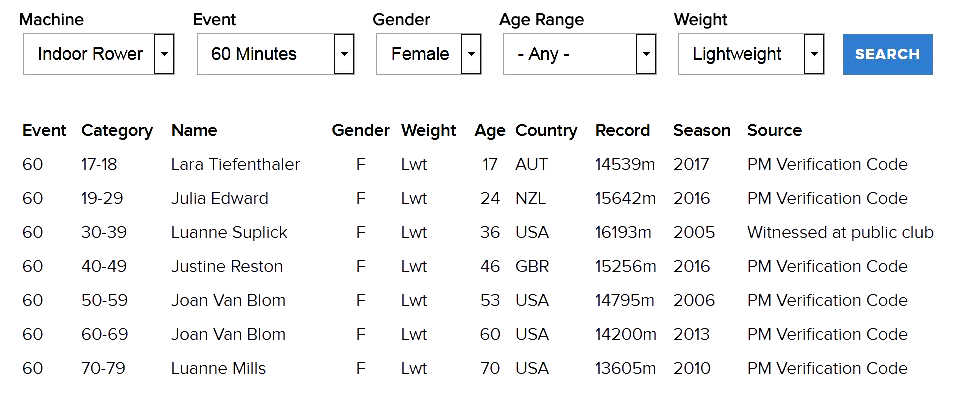
Task: Expand the Age Range dropdown
Action: point(579,54)
